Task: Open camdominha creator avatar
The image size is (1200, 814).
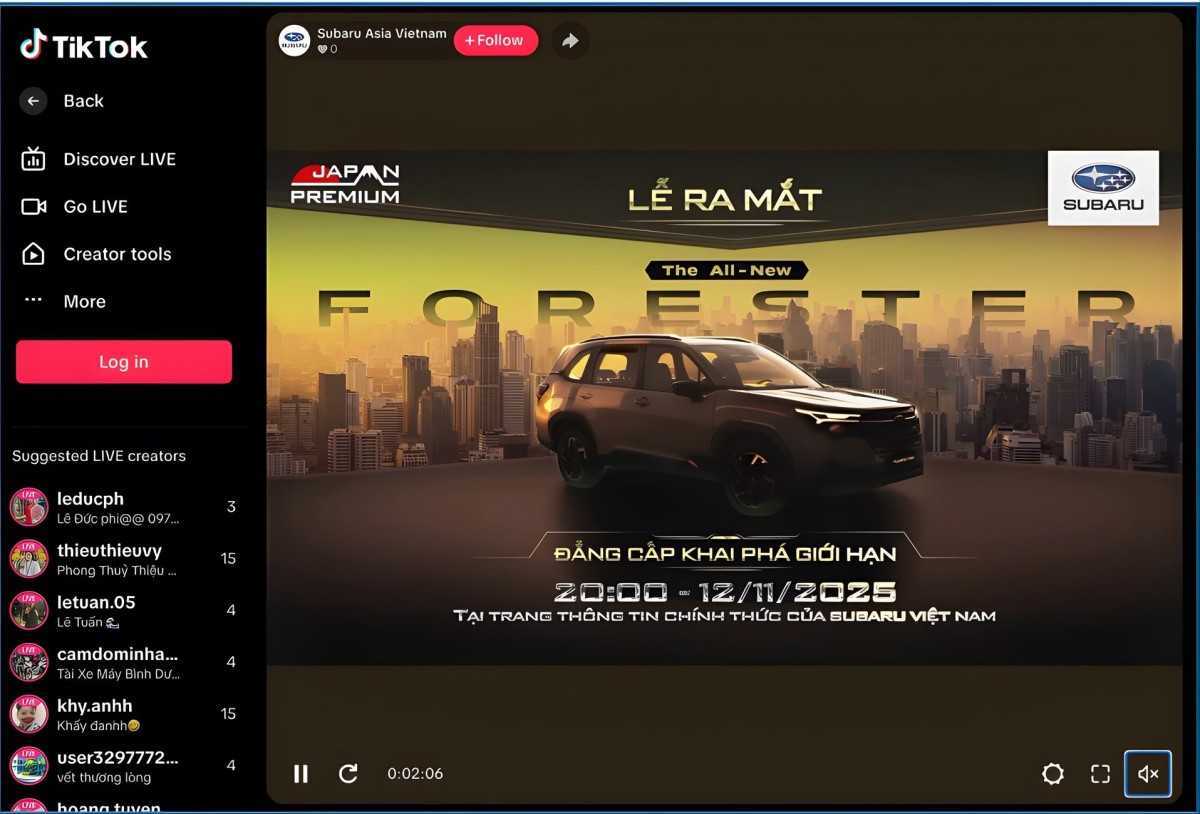Action: (x=29, y=663)
